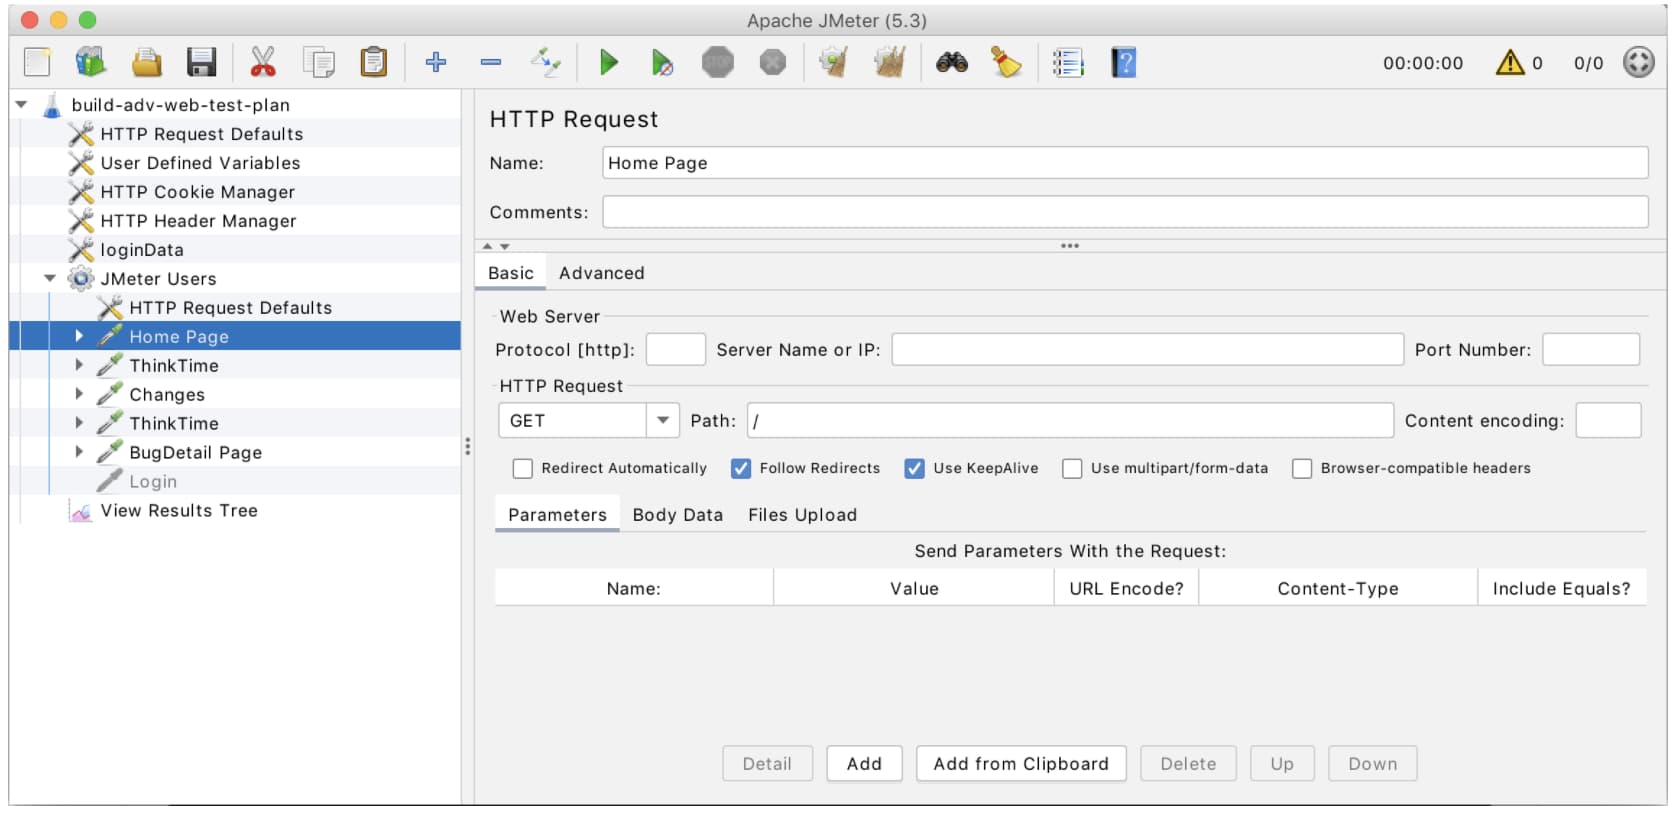The width and height of the screenshot is (1676, 816).
Task: Click the Detail button
Action: [x=767, y=764]
